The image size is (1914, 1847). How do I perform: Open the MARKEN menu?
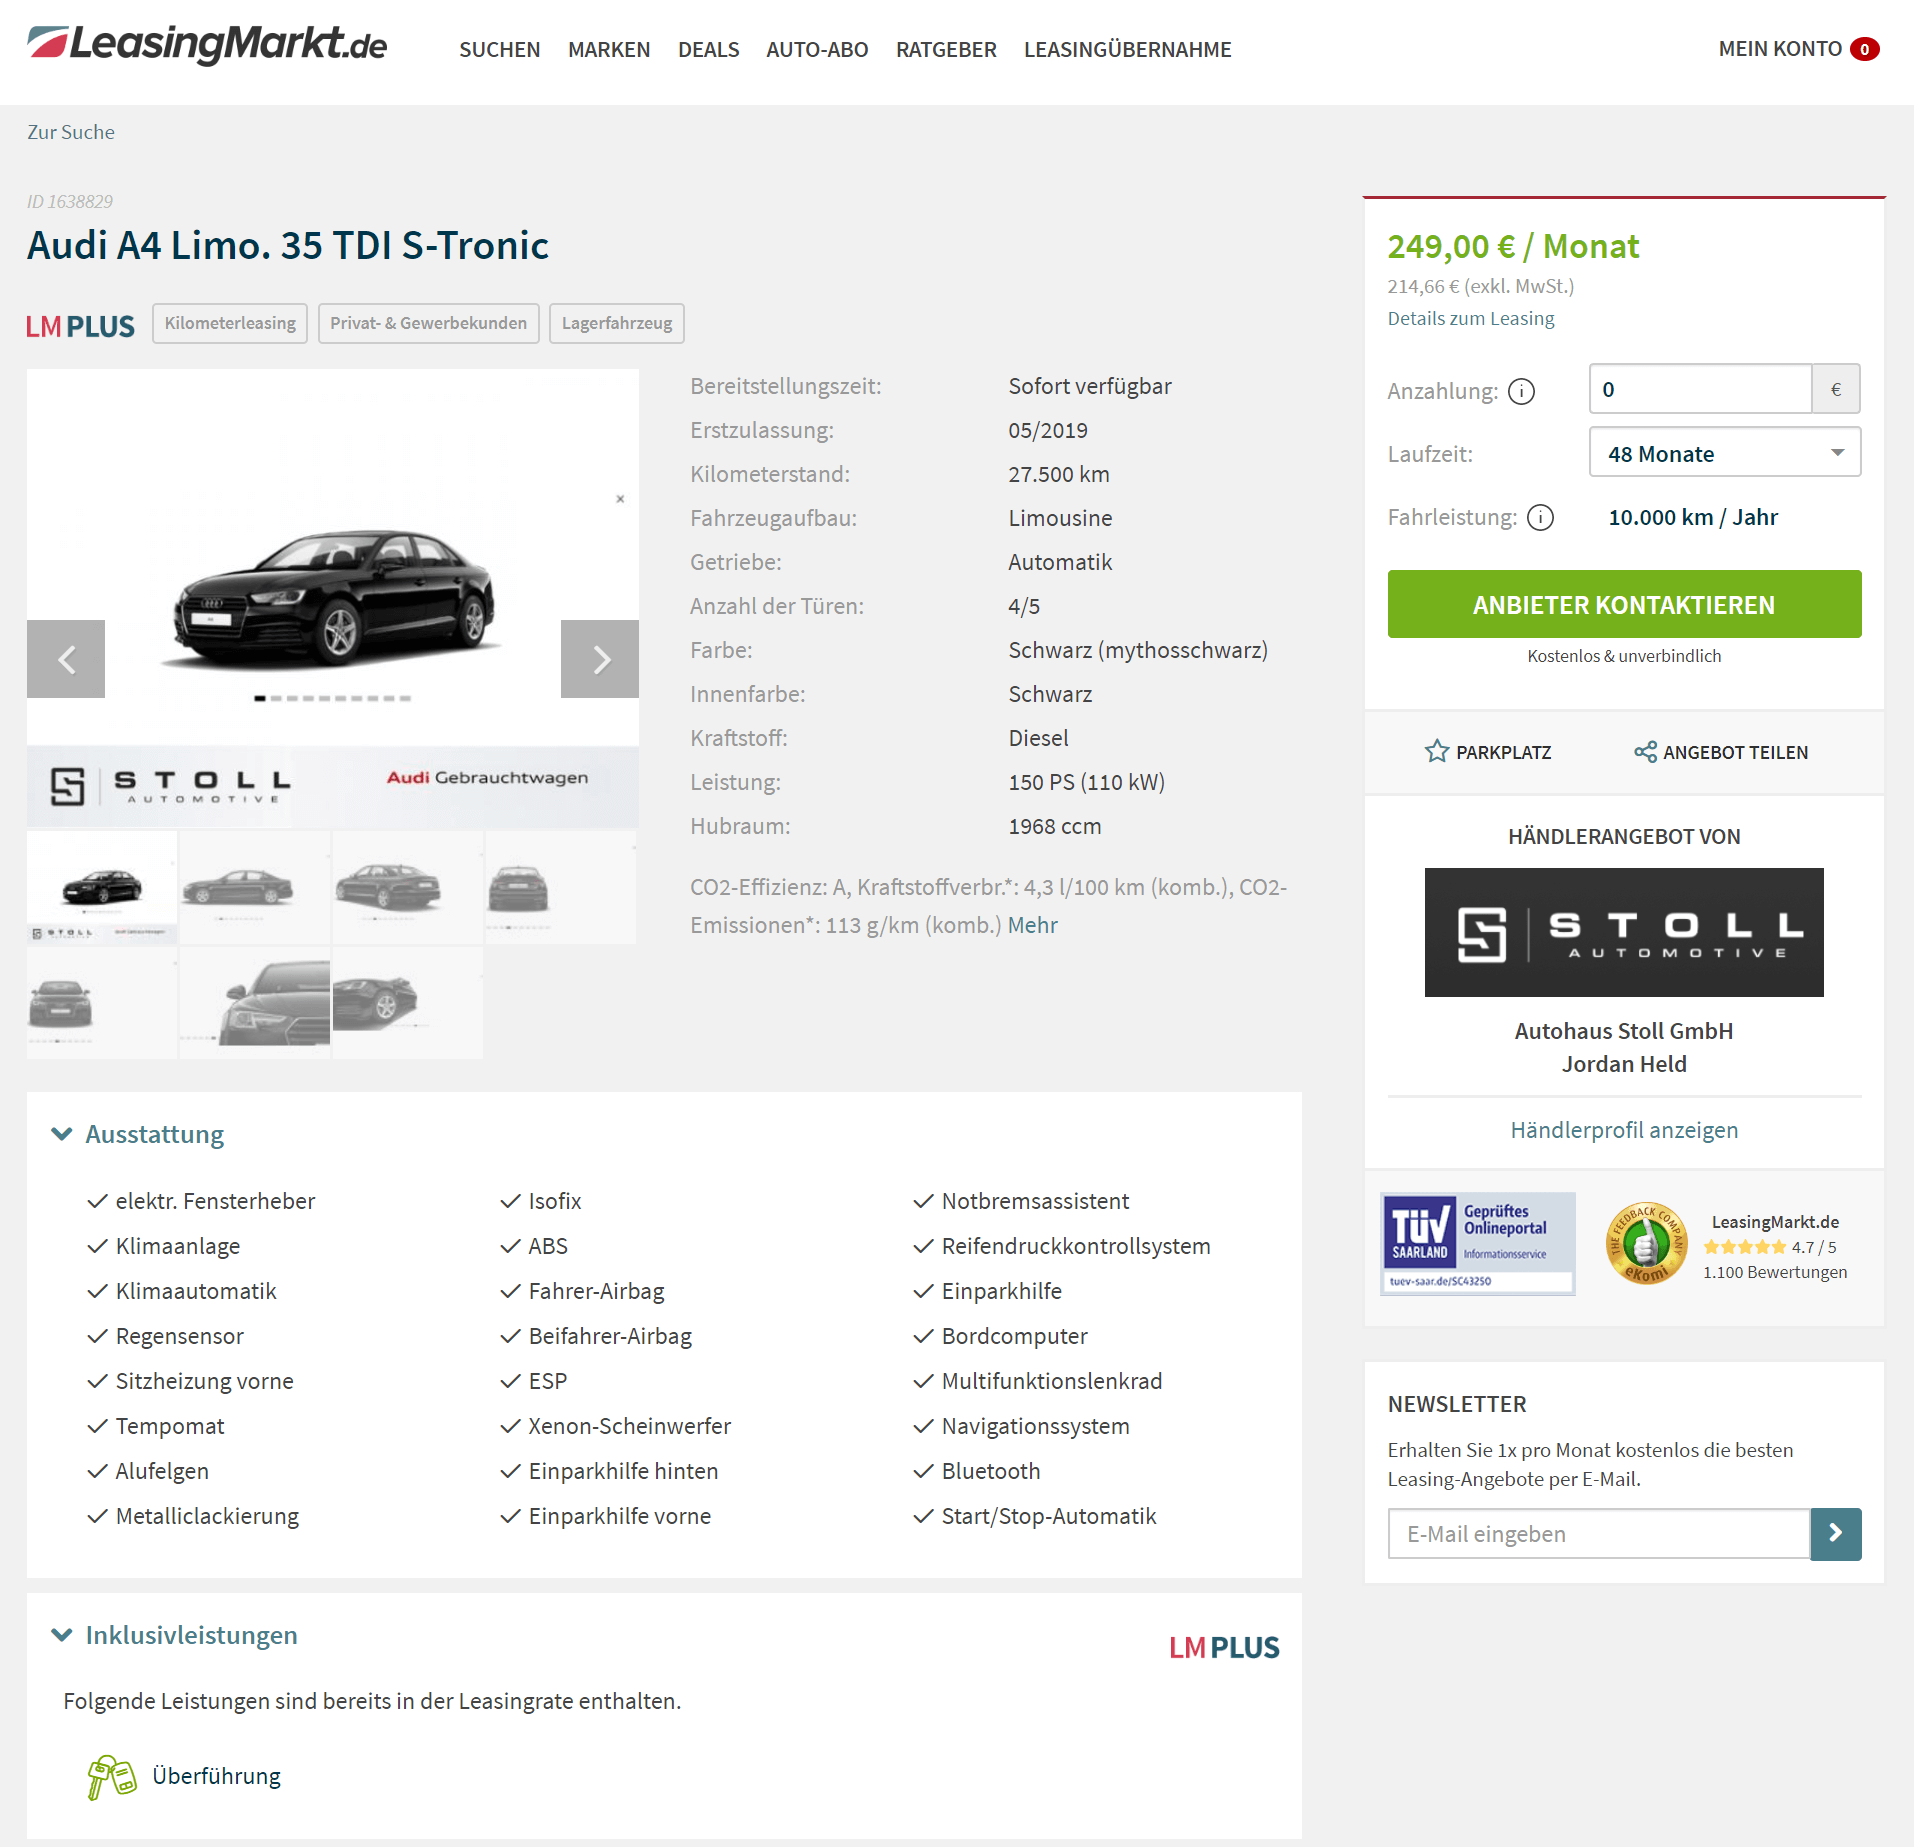coord(609,49)
